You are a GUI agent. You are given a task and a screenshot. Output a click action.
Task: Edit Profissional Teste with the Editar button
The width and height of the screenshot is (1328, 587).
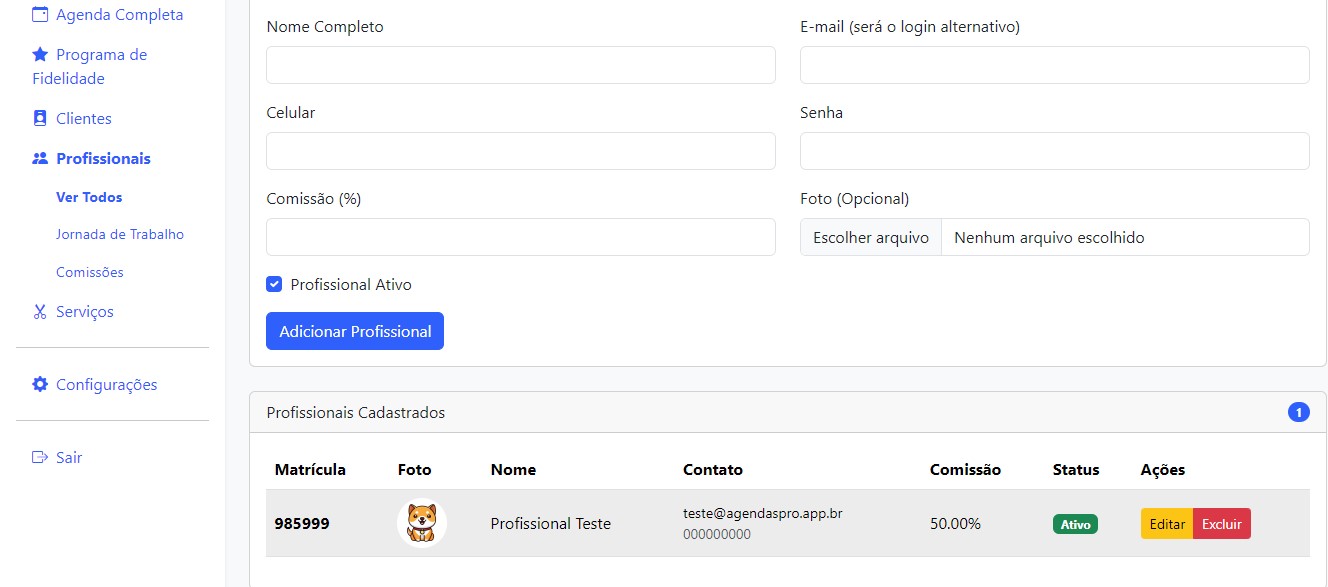[x=1167, y=523]
